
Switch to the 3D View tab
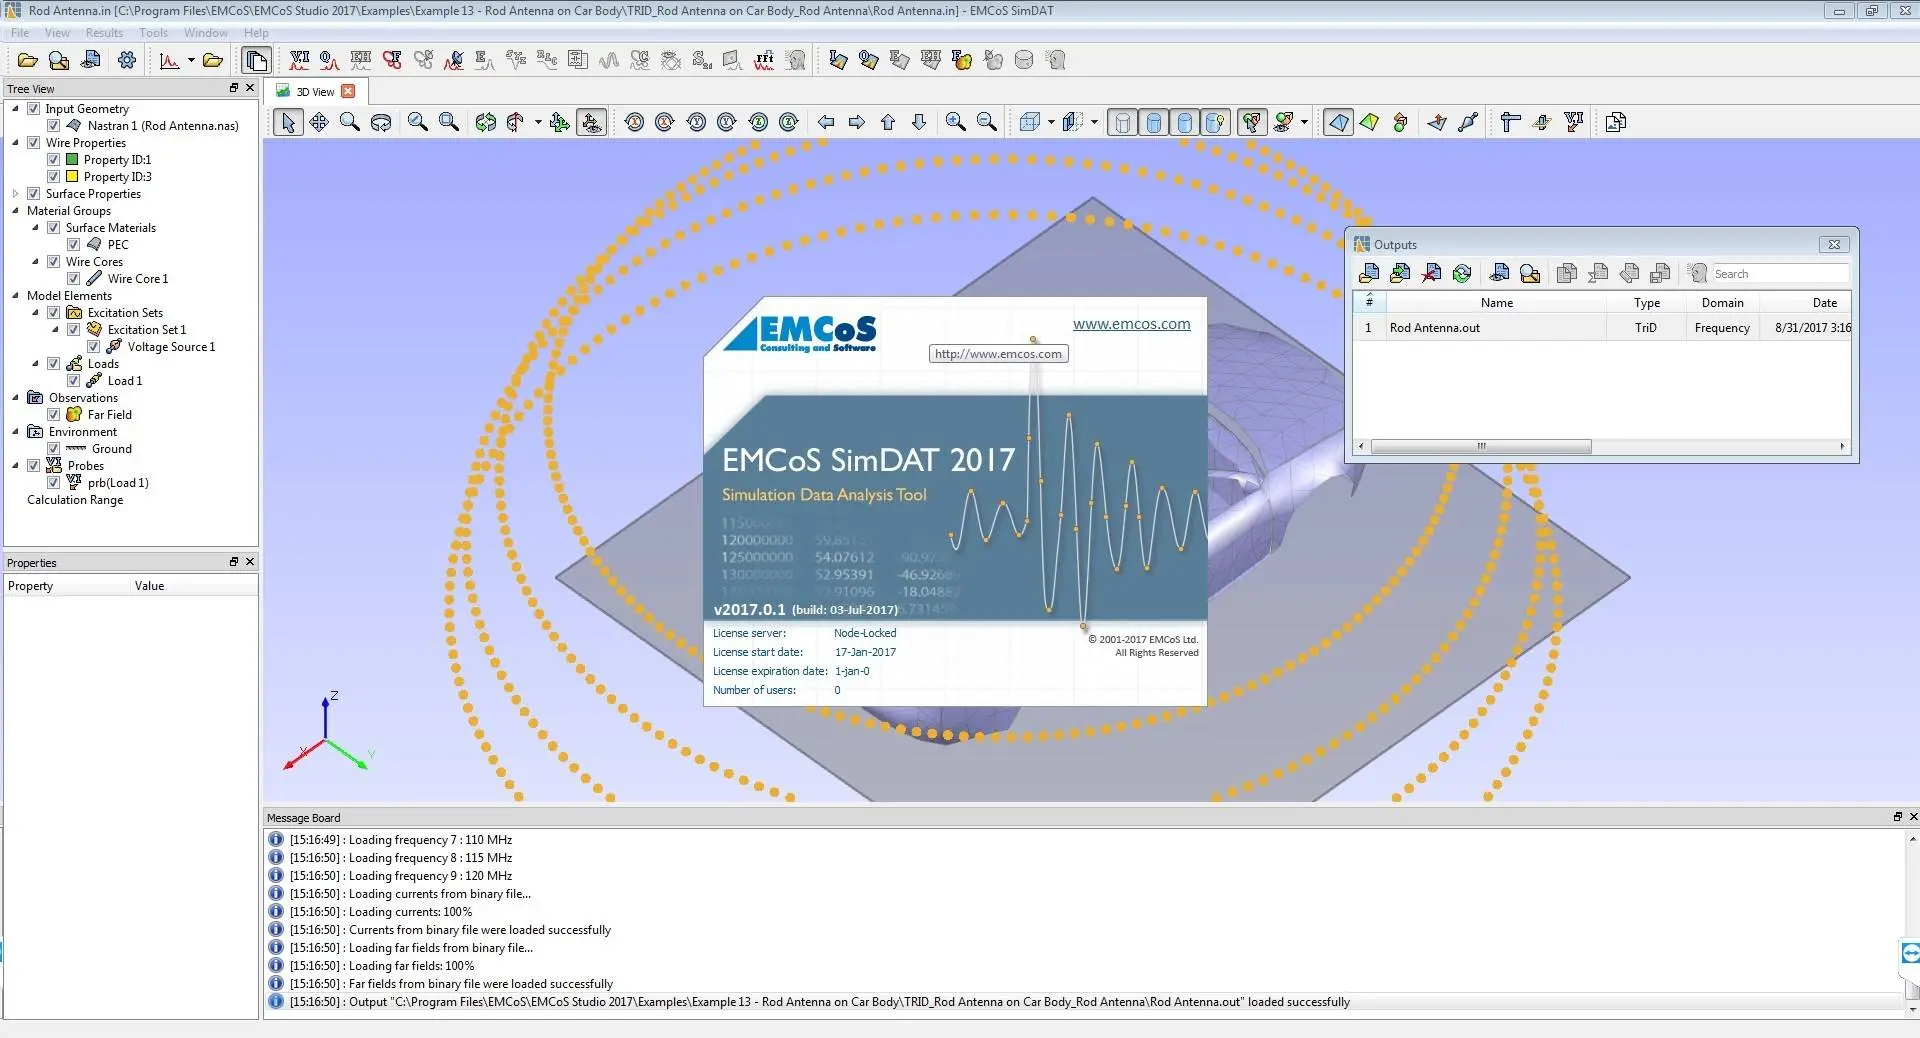(315, 91)
